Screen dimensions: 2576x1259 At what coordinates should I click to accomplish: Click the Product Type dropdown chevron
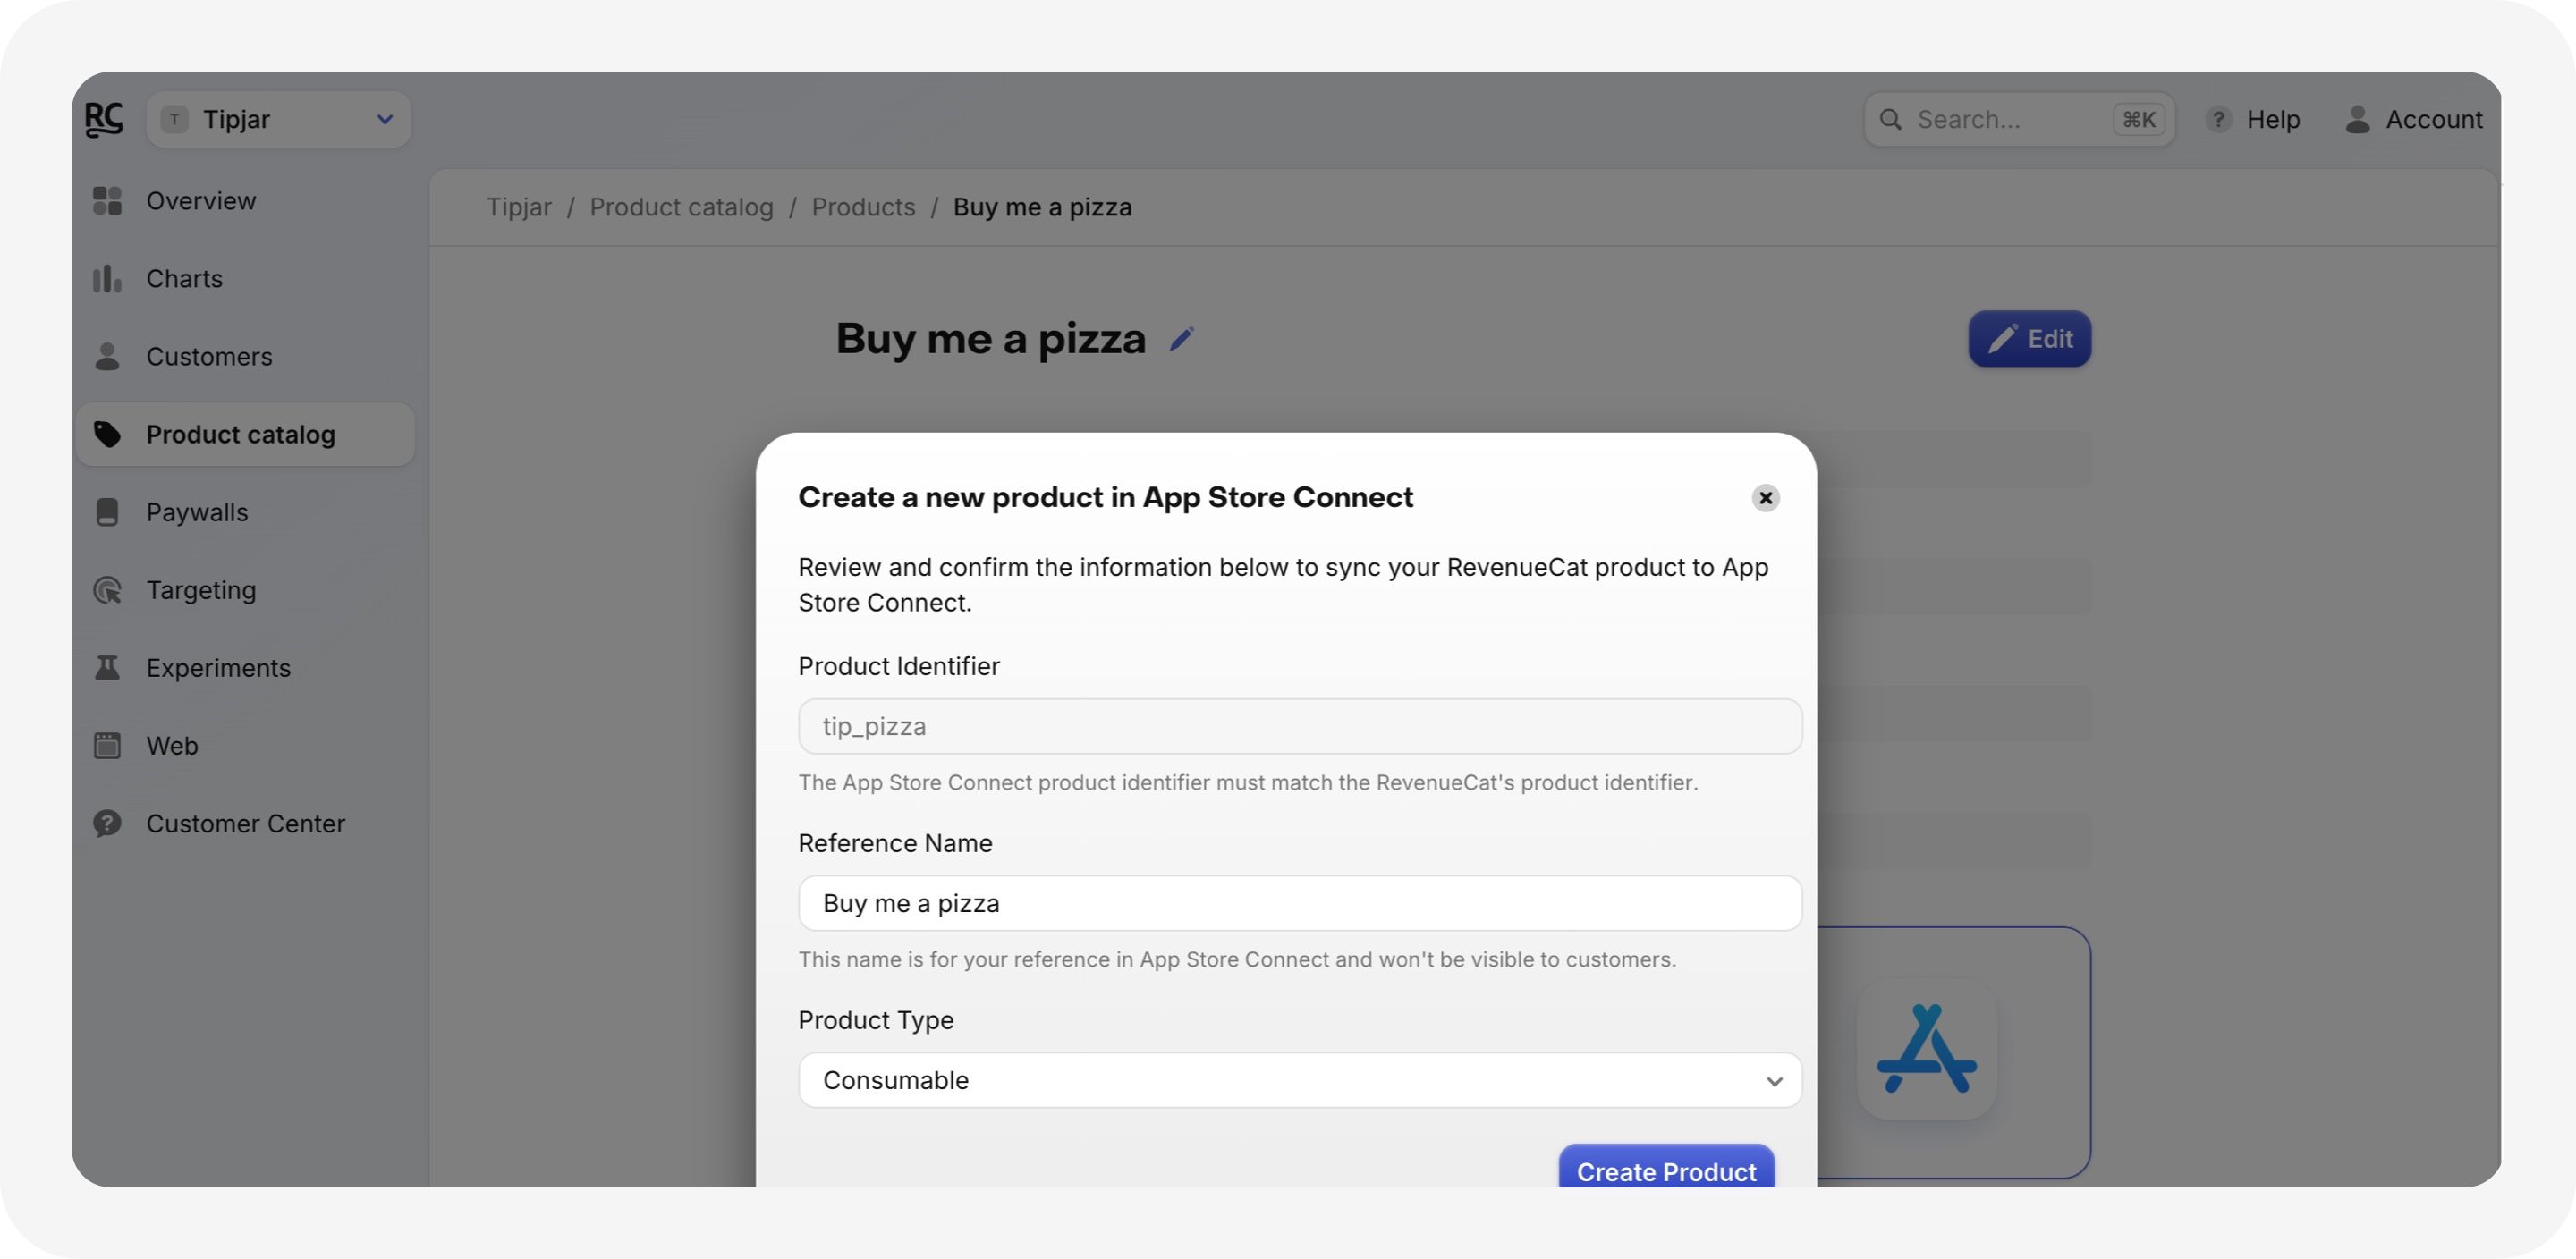pos(1774,1081)
